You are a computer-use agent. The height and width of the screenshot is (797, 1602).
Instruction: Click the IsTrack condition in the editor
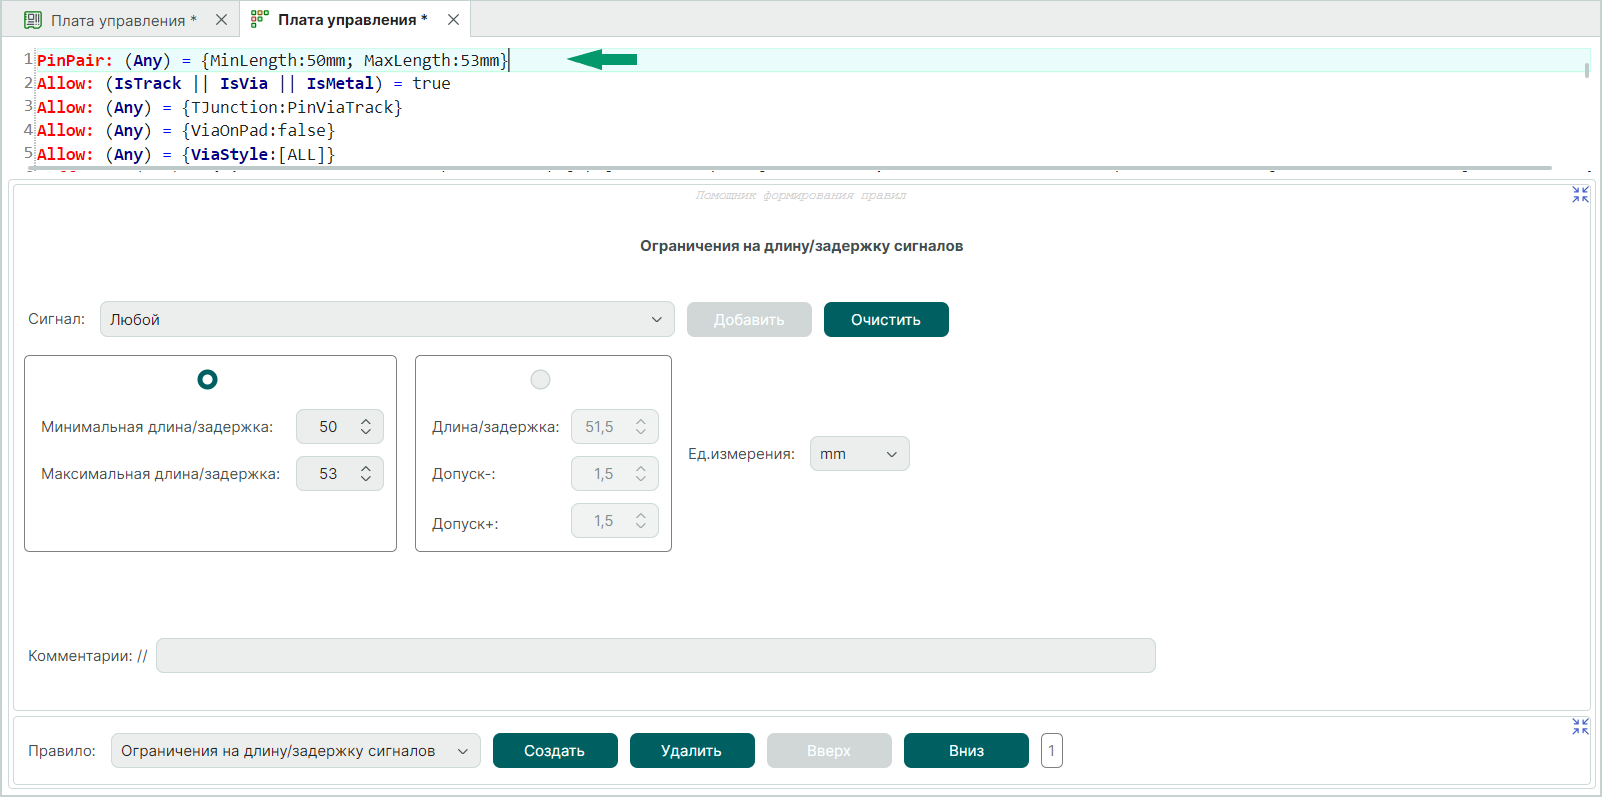tap(148, 84)
